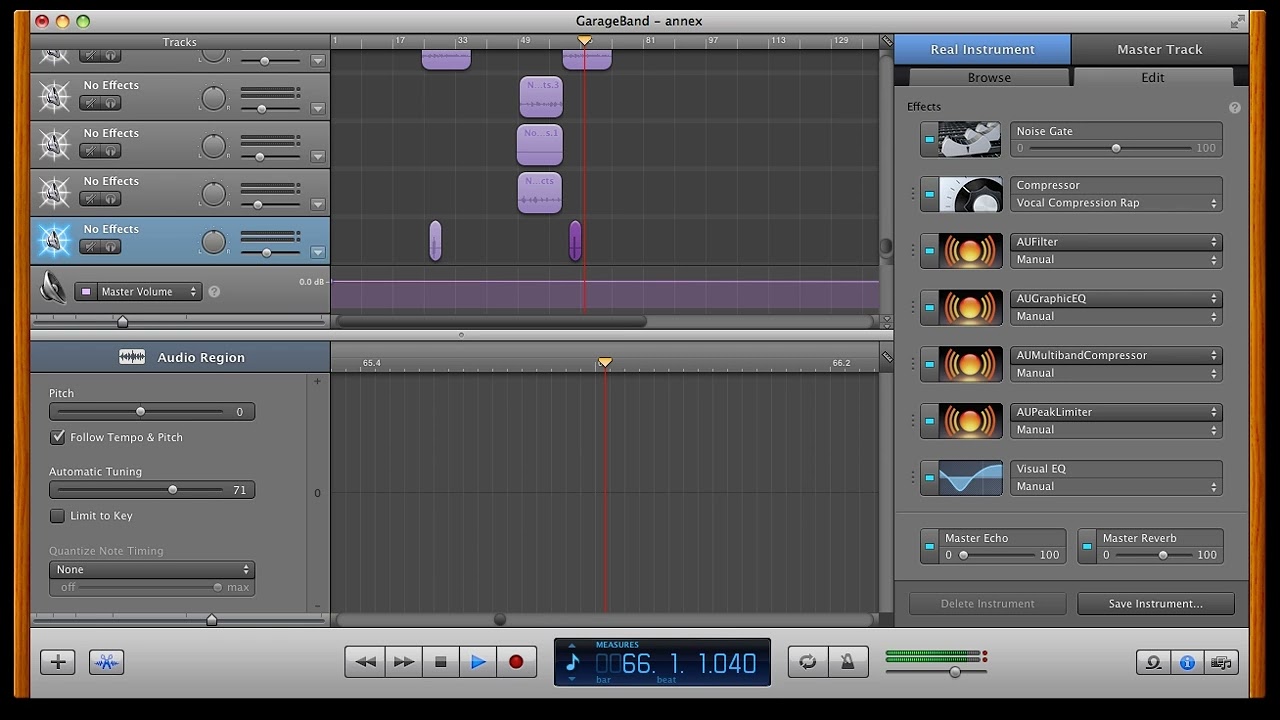Open the AUGraphicEQ effect editor icon

point(970,308)
